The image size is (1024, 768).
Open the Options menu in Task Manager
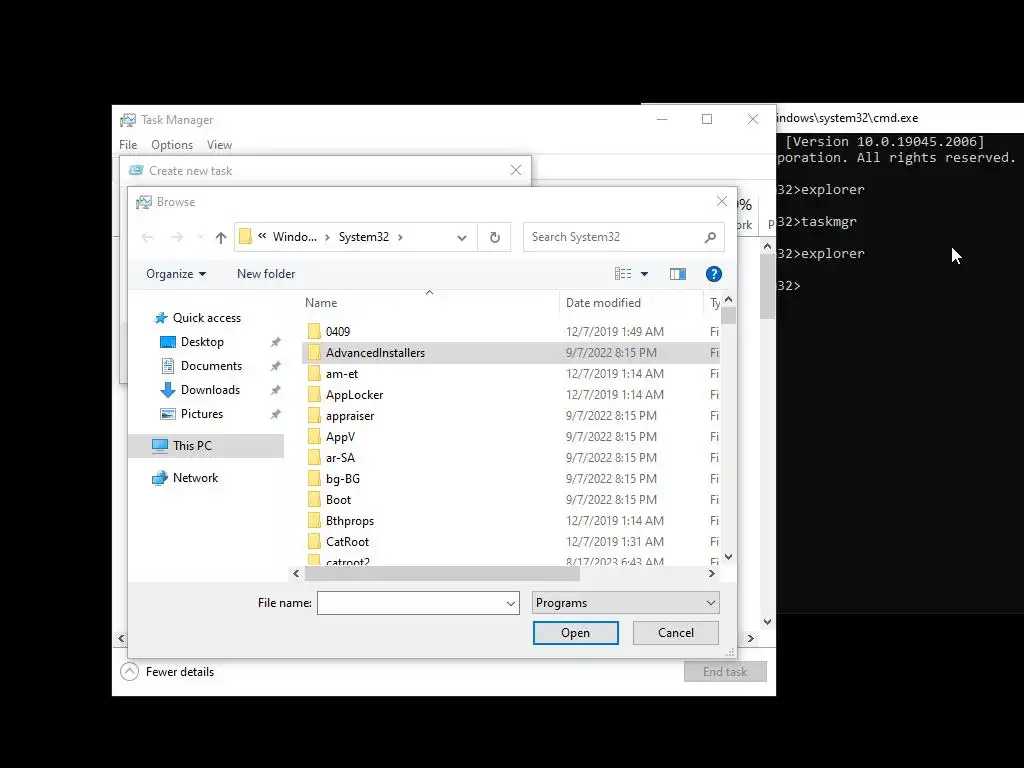click(172, 145)
